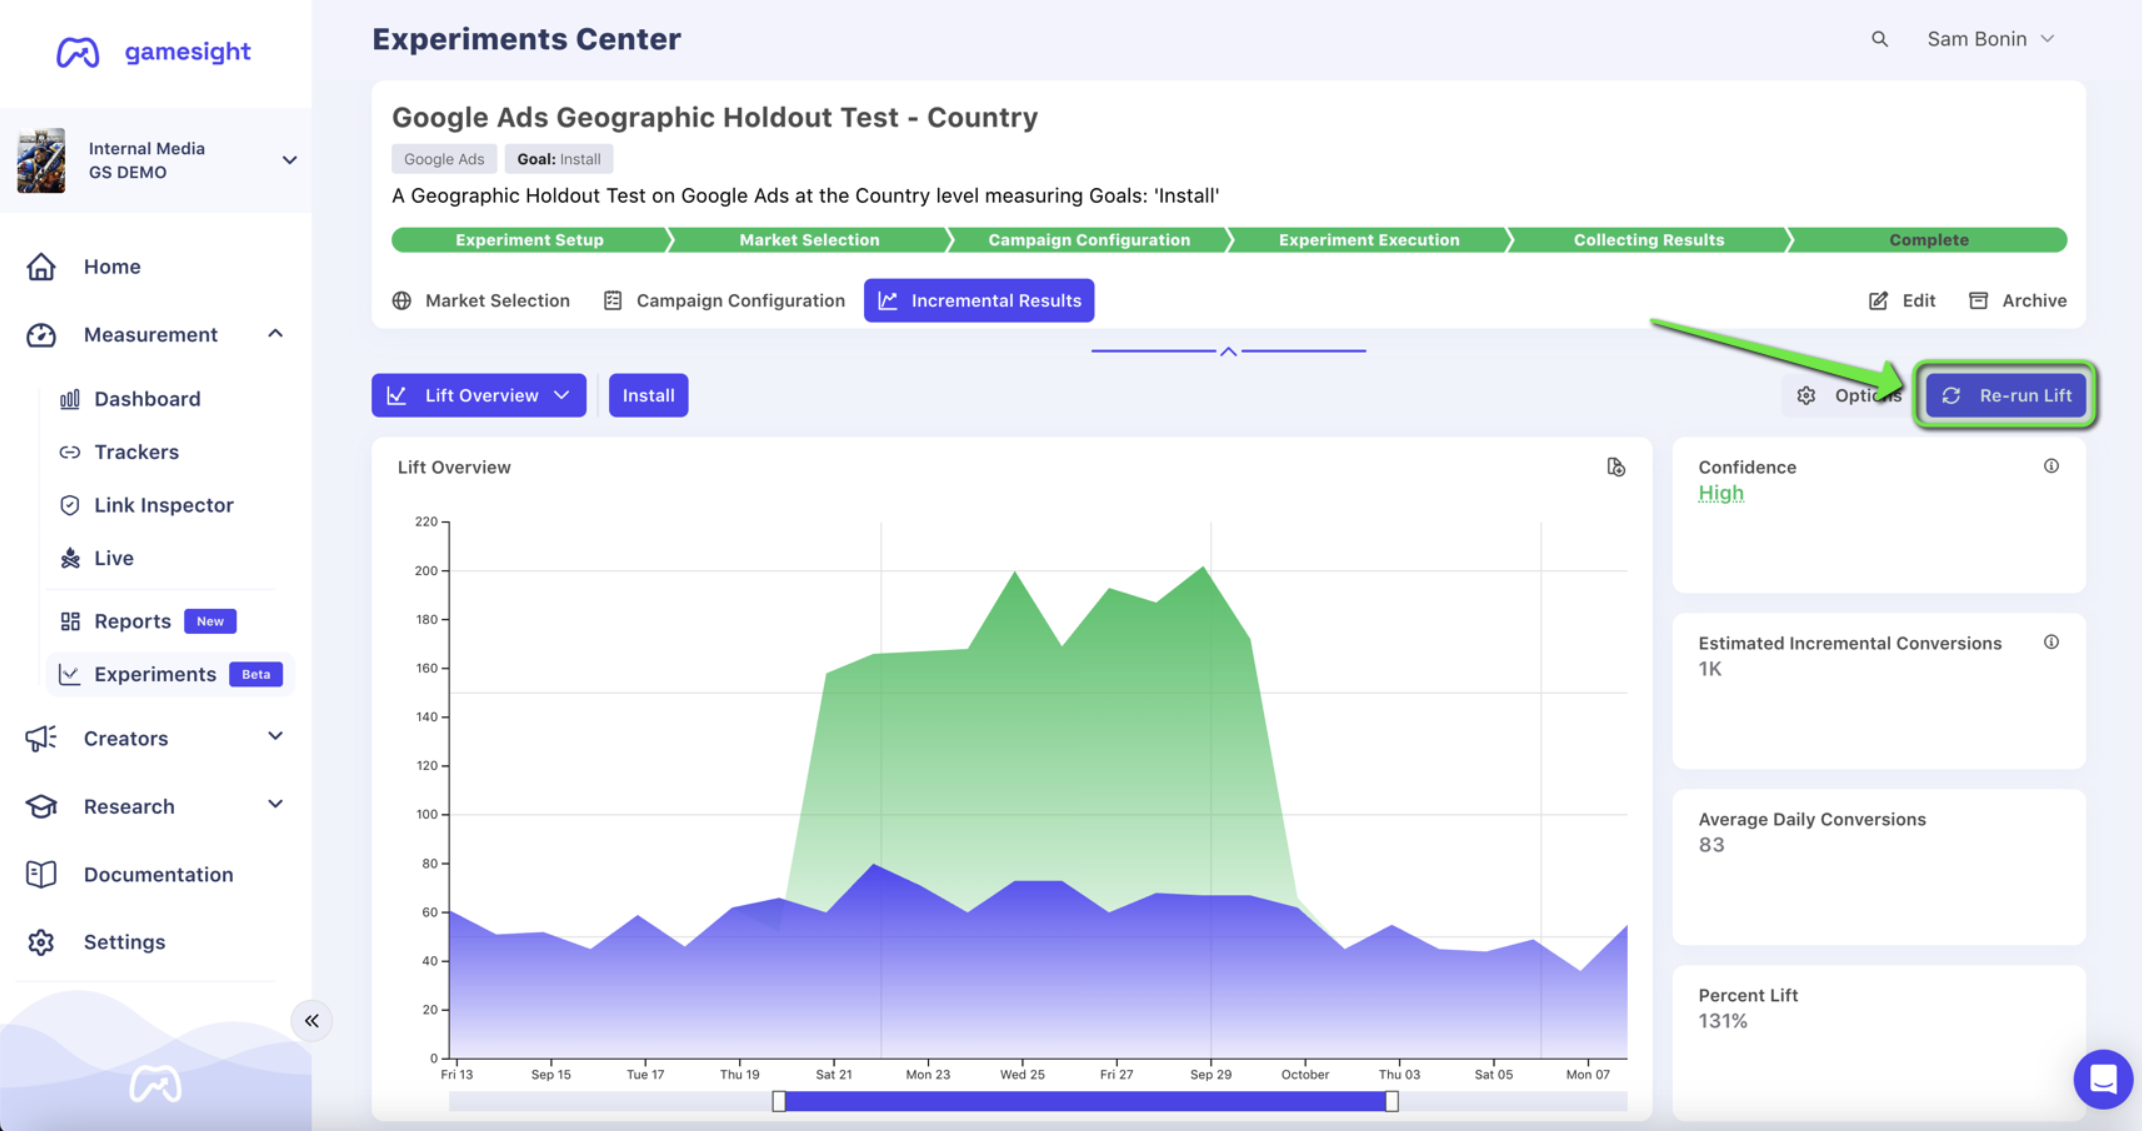Click the left handle of date range slider

(x=779, y=1101)
